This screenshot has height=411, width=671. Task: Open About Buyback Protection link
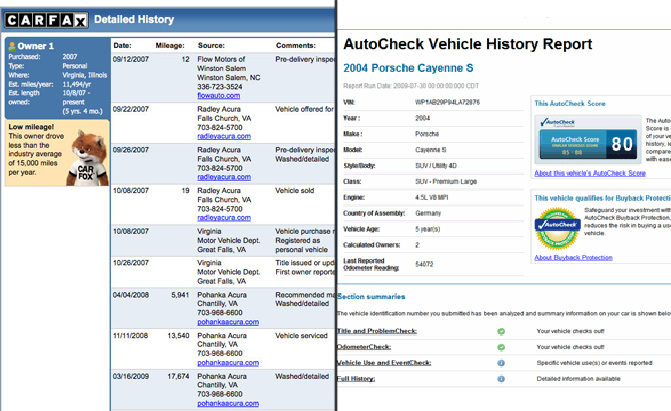573,257
